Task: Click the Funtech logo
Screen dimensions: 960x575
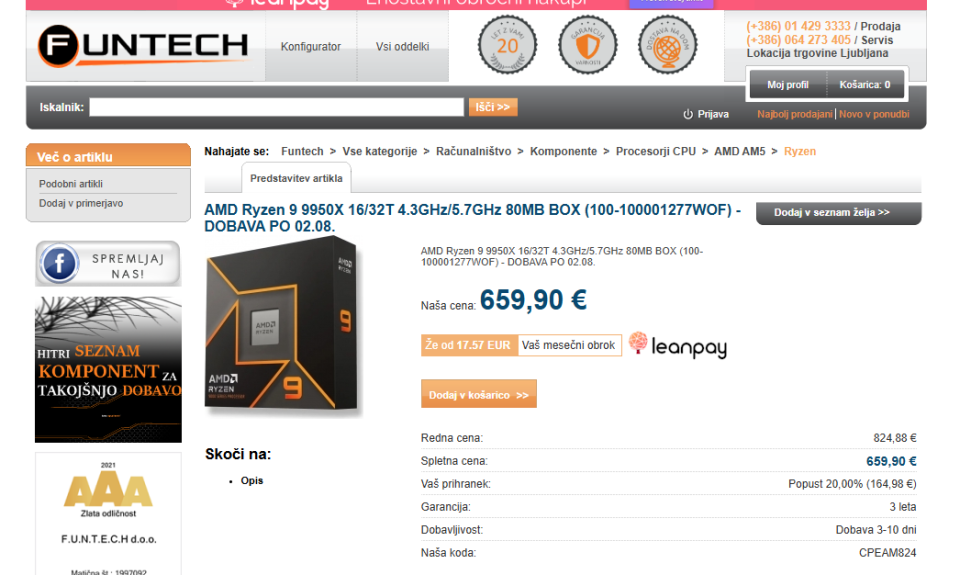Action: [x=143, y=46]
